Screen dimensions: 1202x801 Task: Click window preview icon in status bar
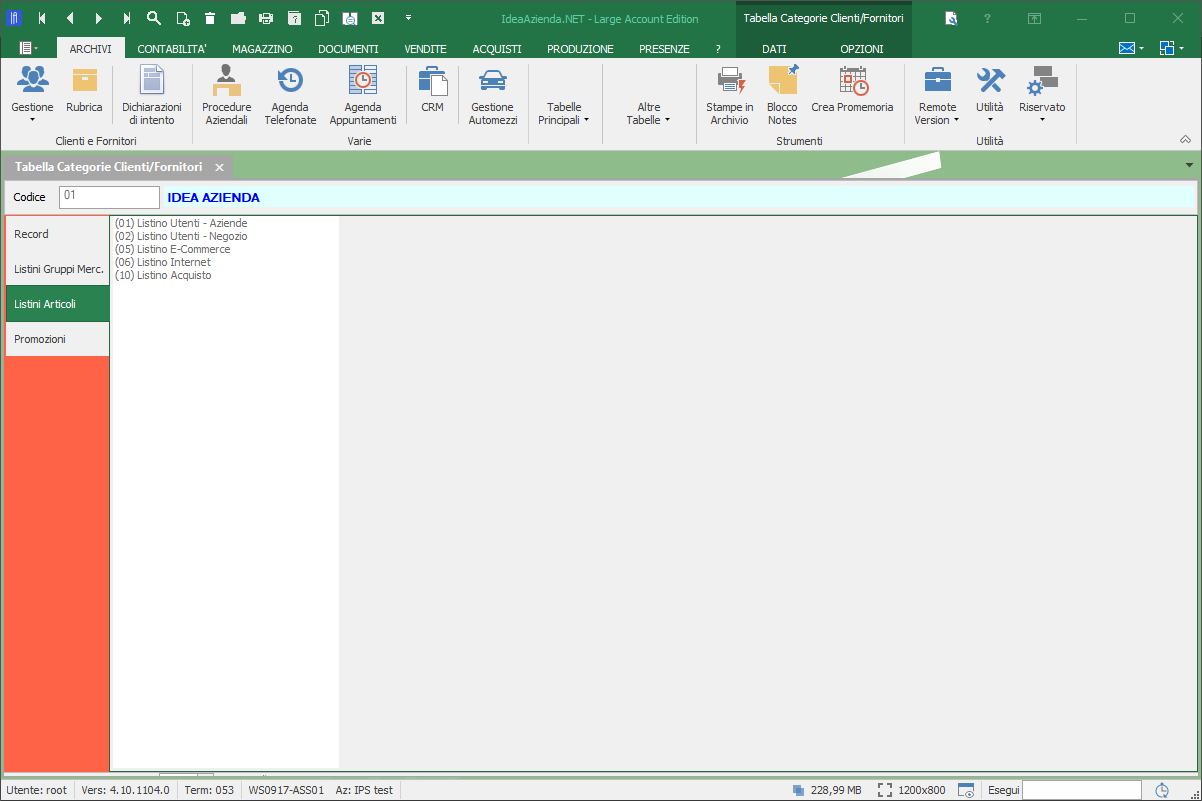[x=966, y=790]
